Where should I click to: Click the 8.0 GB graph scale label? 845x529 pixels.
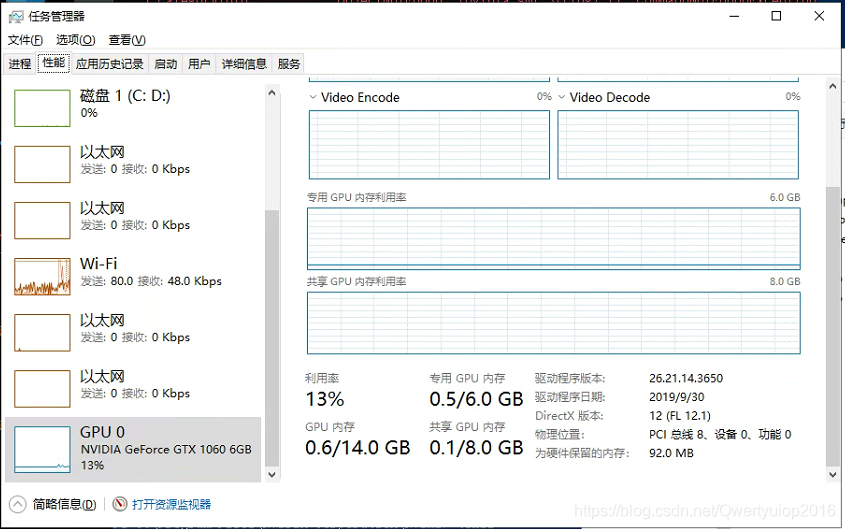coord(785,282)
